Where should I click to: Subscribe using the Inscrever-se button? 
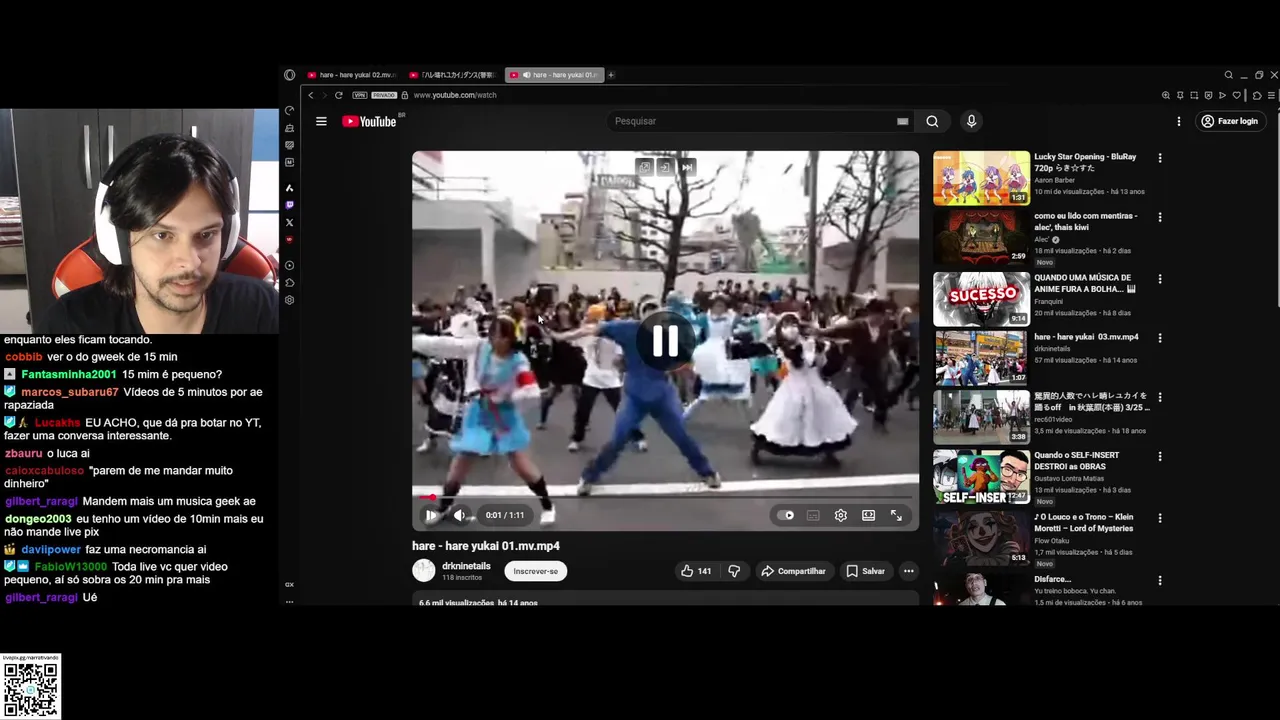click(536, 571)
